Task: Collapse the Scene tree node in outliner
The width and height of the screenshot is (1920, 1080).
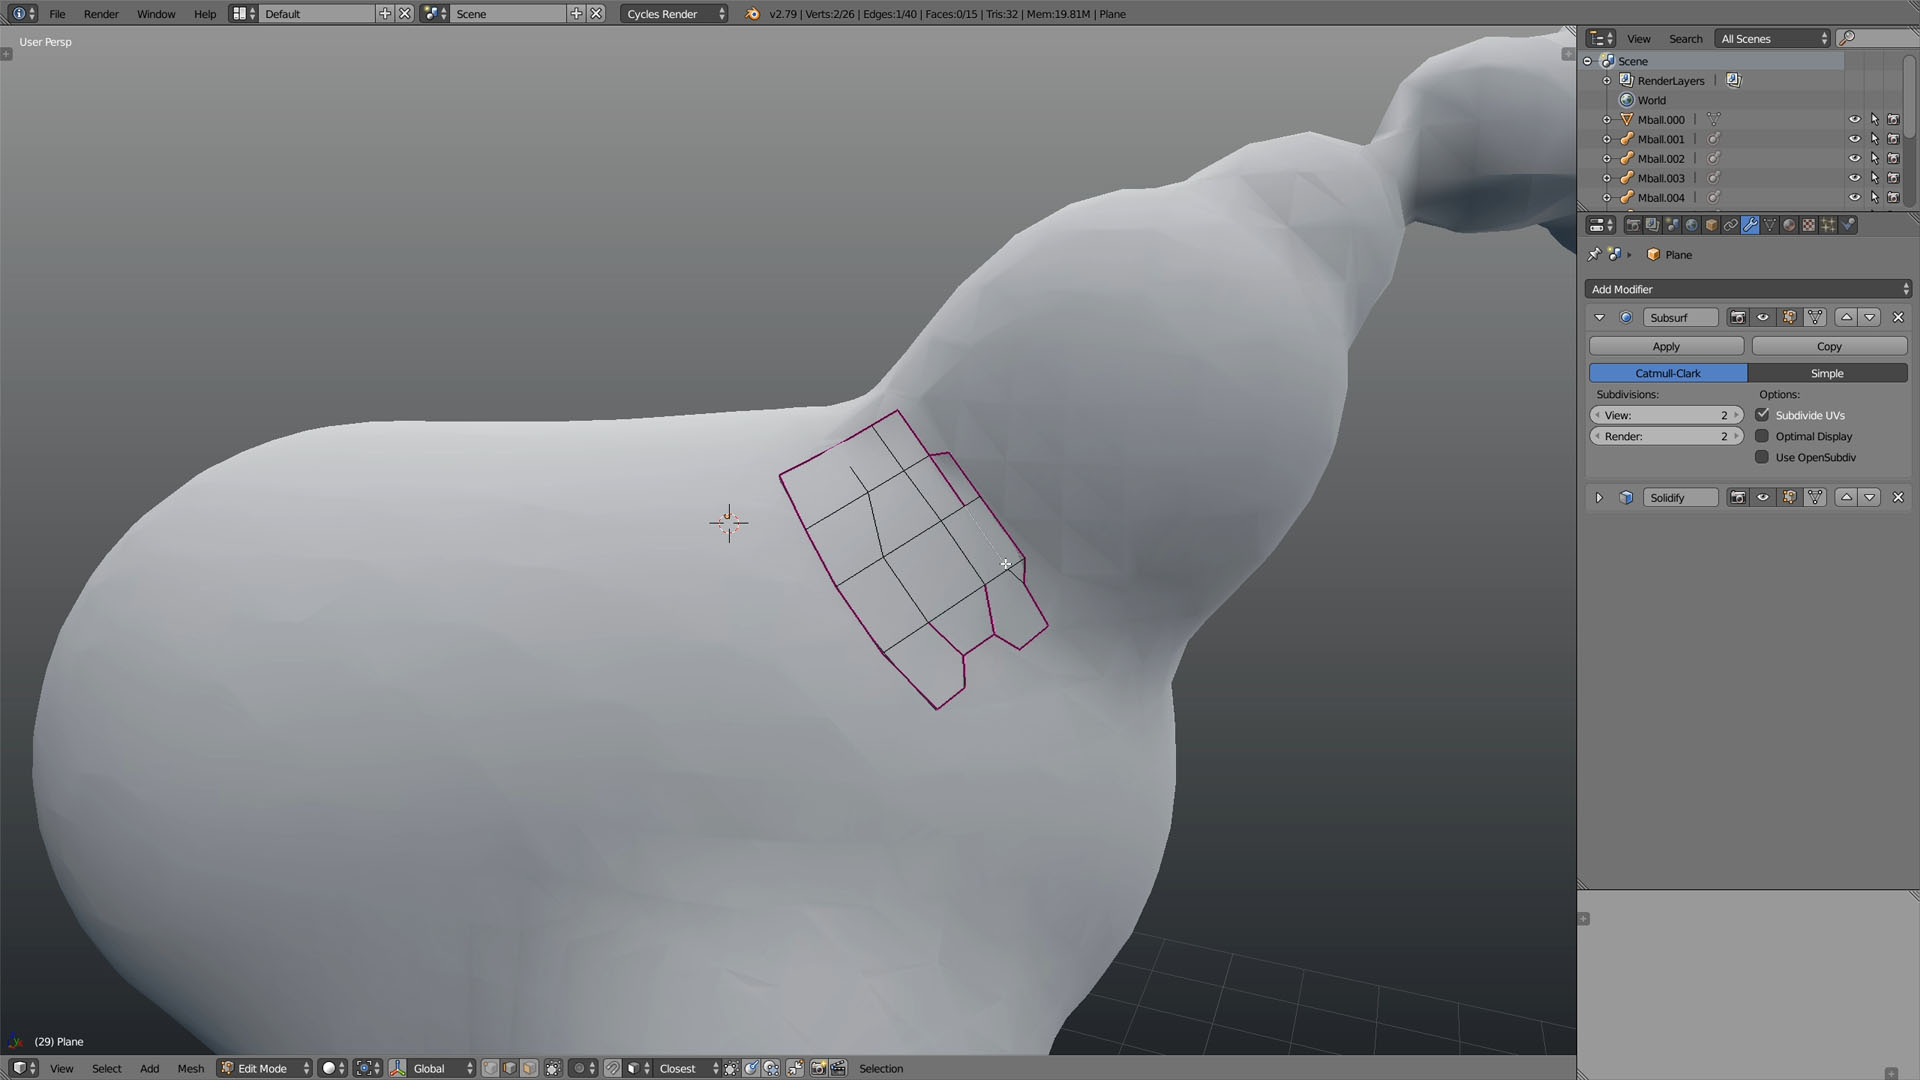Action: [x=1587, y=61]
